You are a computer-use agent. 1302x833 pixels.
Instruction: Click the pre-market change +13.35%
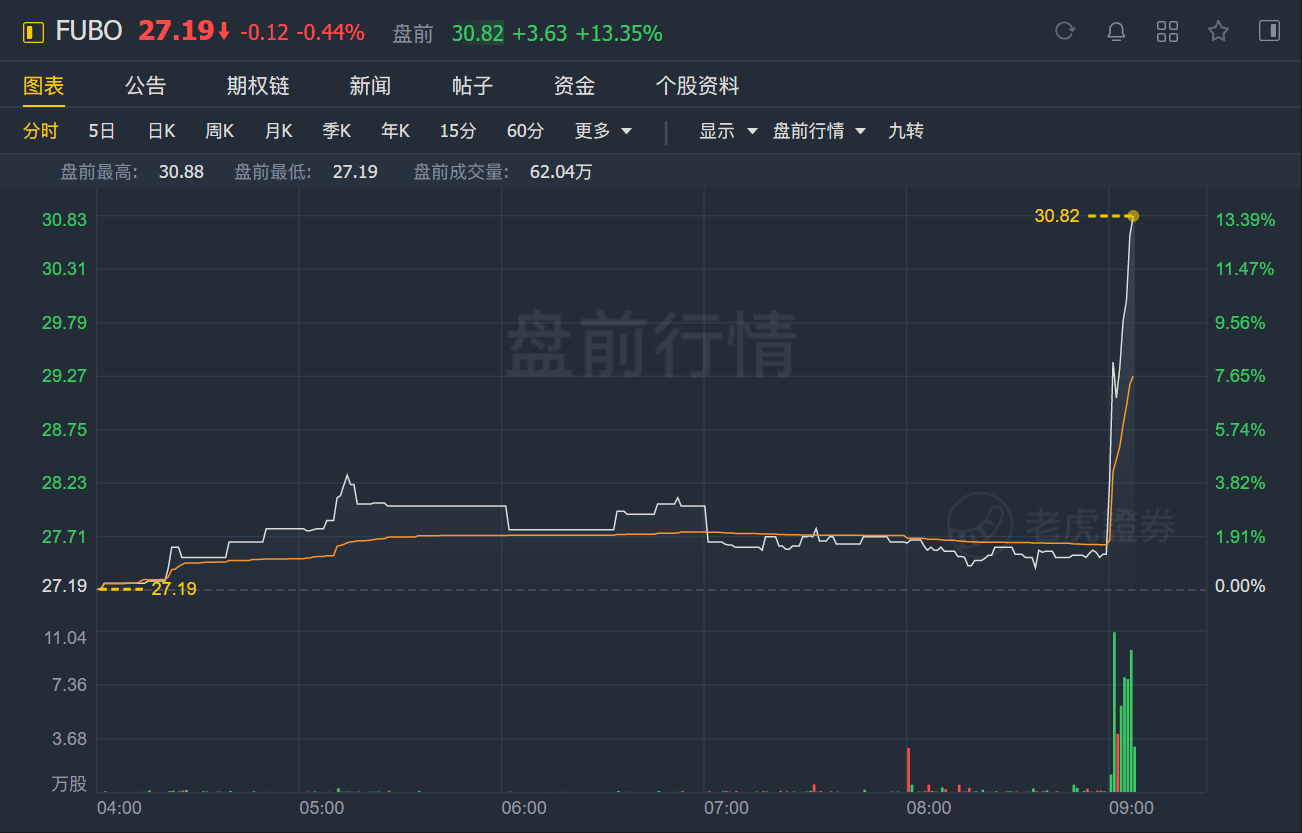tap(619, 34)
